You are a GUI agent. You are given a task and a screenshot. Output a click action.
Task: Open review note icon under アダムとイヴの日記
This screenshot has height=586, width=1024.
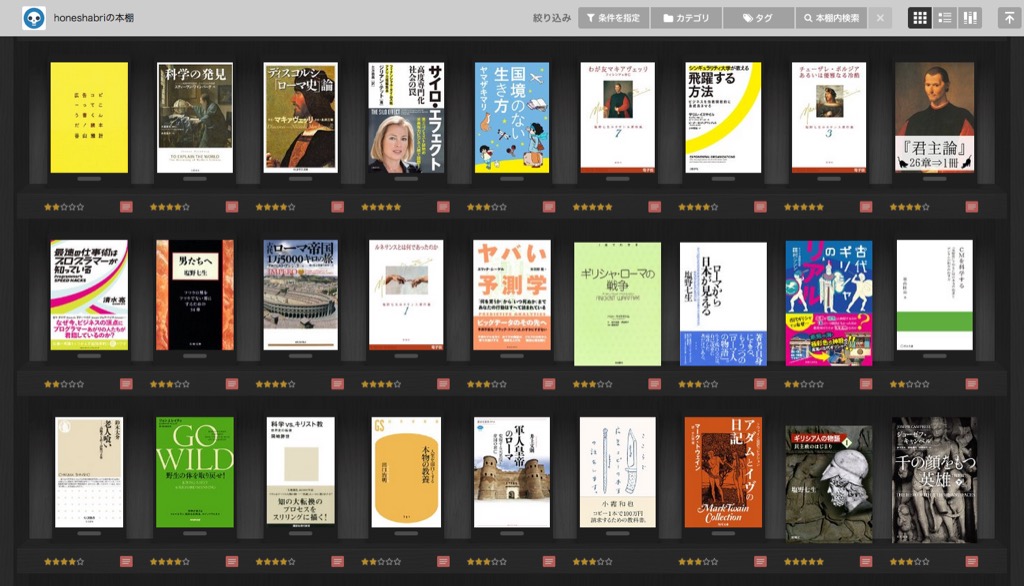(760, 561)
